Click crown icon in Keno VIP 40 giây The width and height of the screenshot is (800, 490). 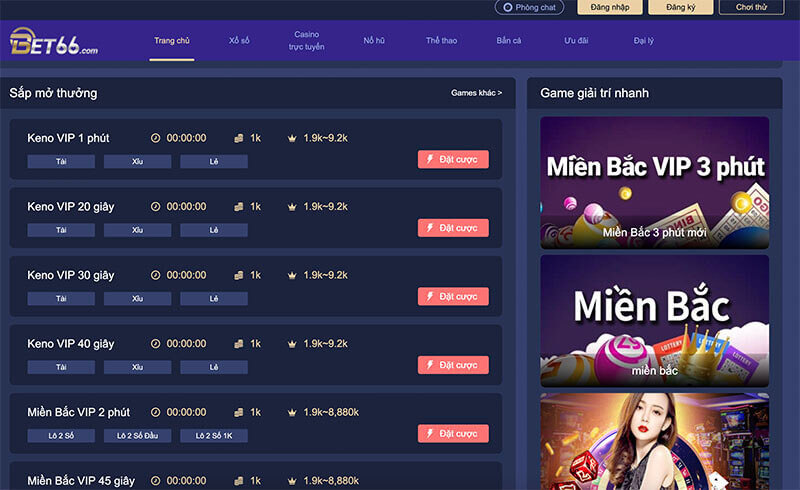tap(292, 344)
